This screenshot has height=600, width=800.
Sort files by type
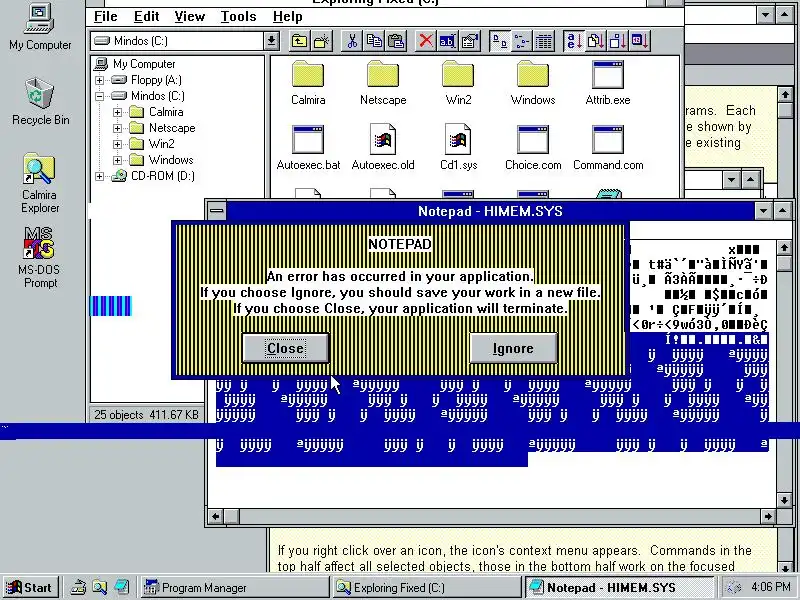point(596,41)
